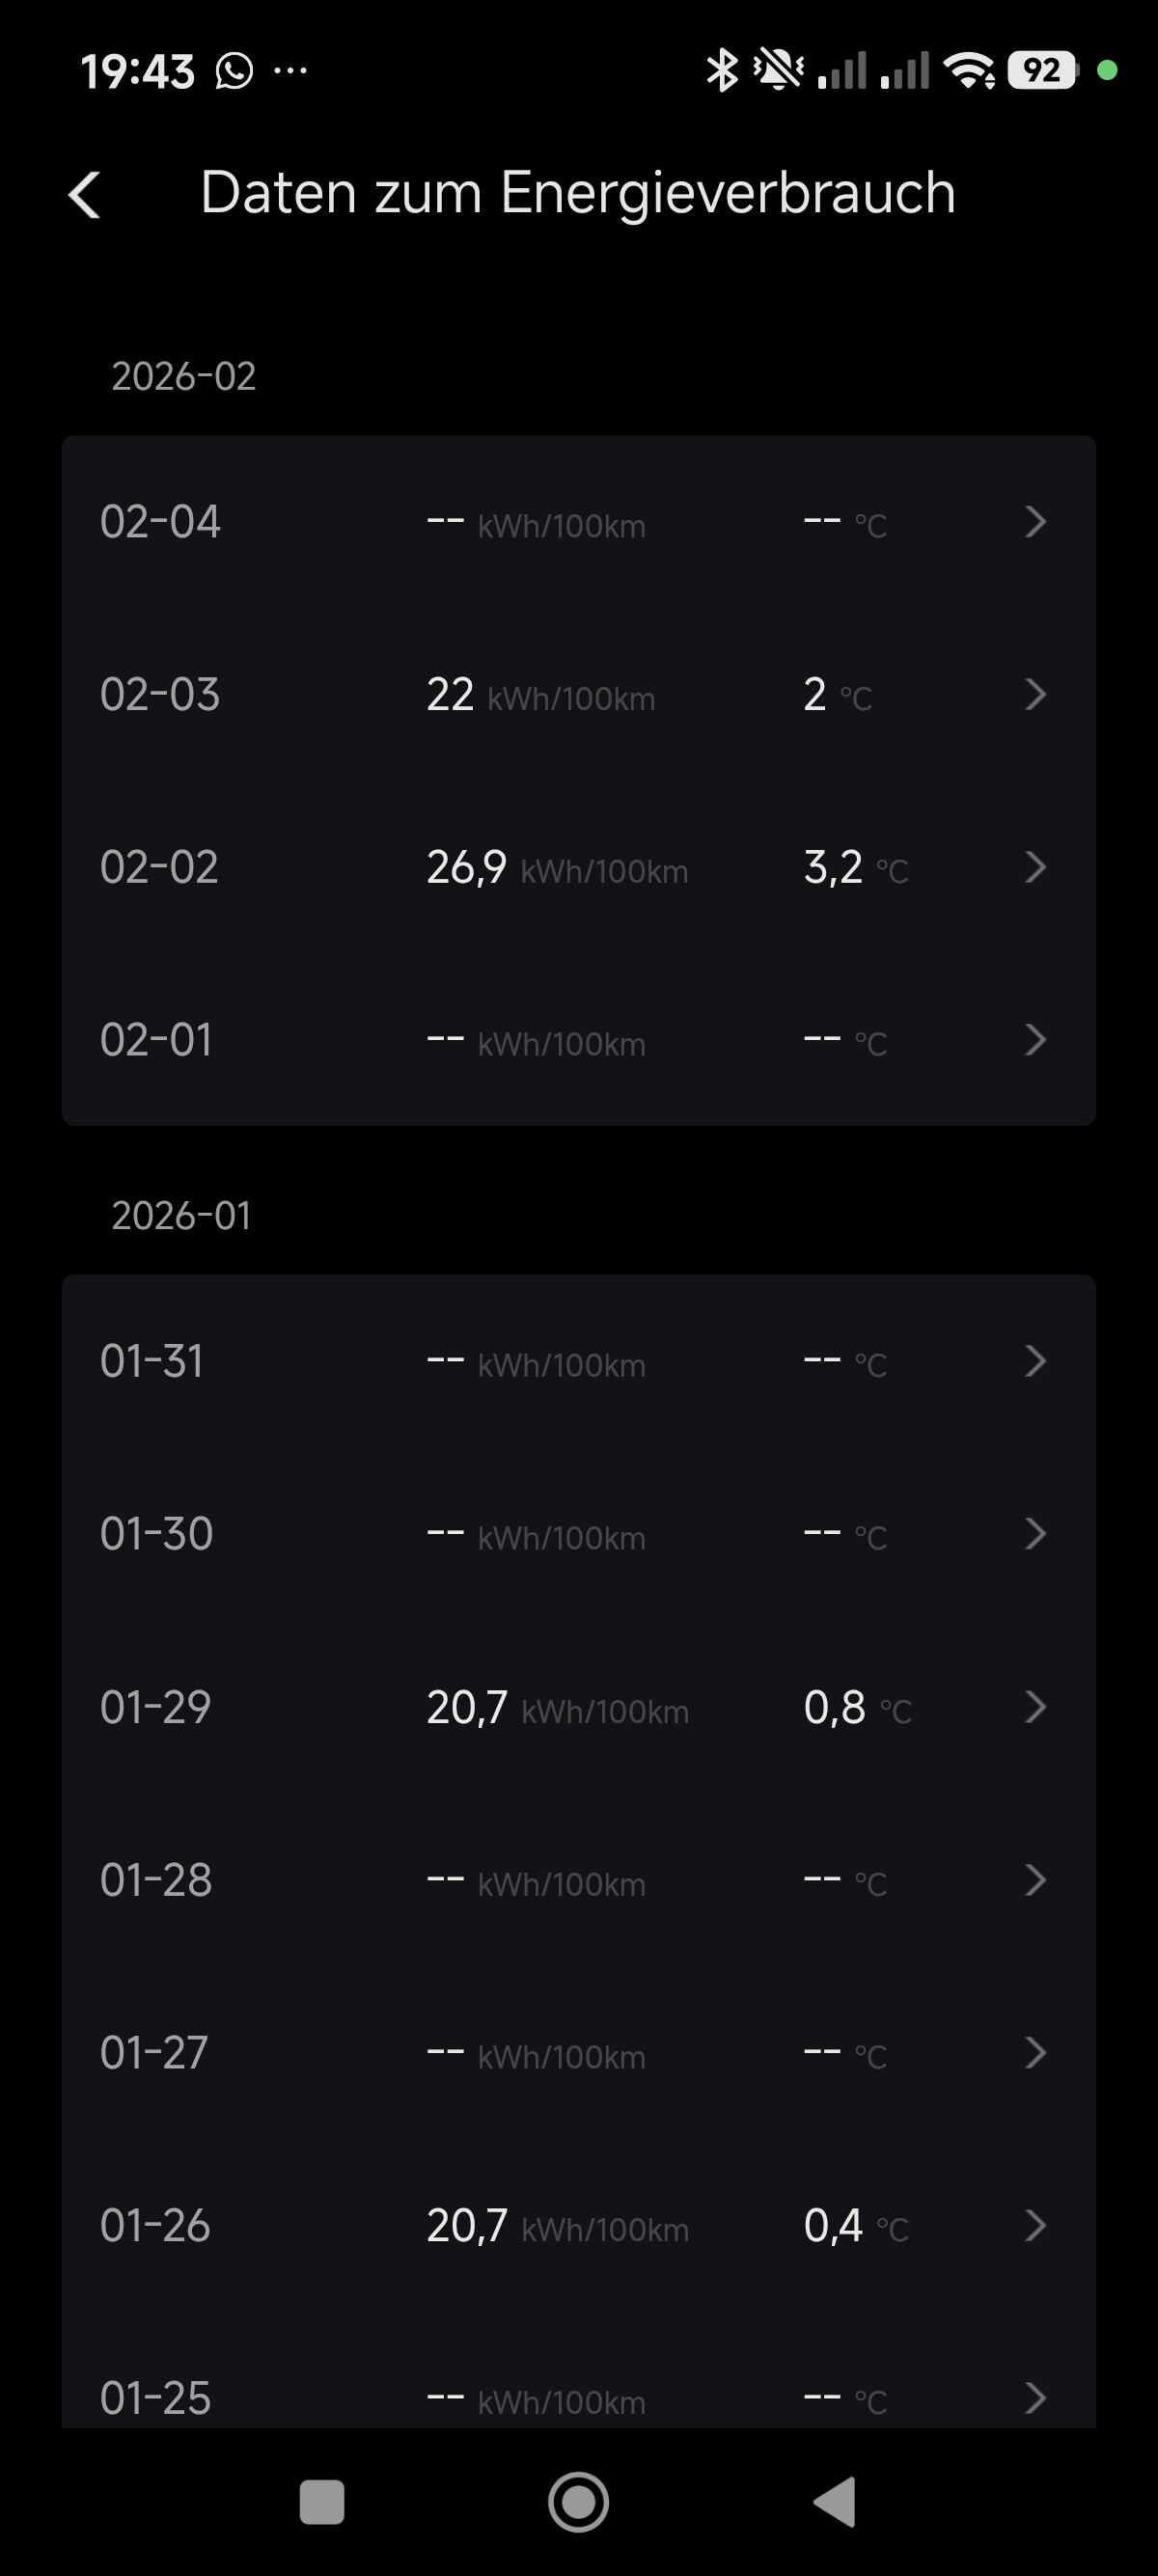Tap the 01-27 date row
The height and width of the screenshot is (2576, 1158).
coord(155,2053)
